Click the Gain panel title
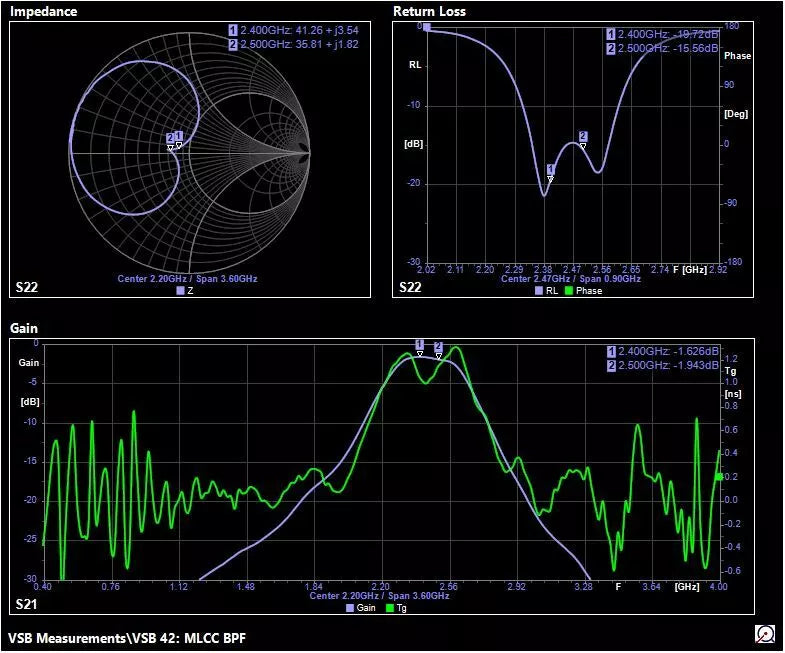Screen dimensions: 785x653 24,329
